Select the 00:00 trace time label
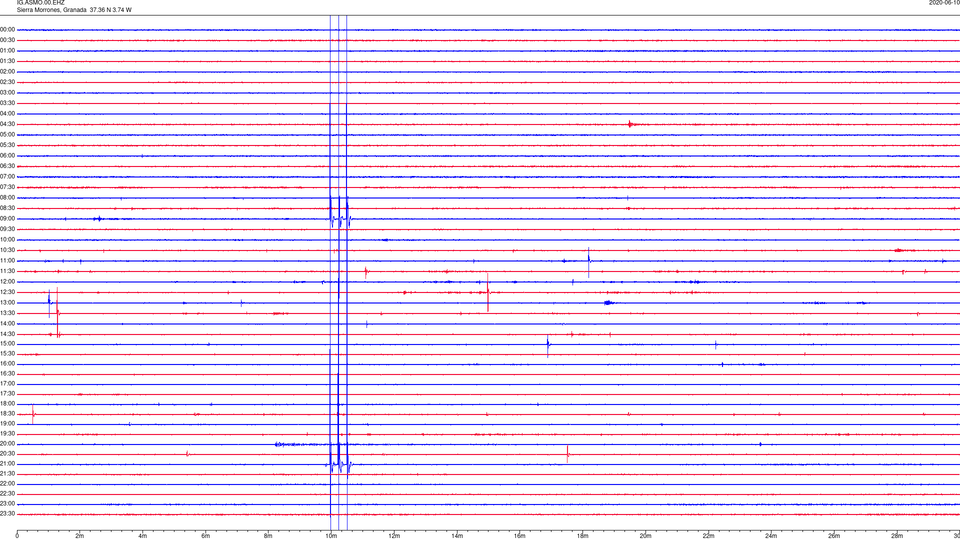This screenshot has width=960, height=540. point(8,29)
